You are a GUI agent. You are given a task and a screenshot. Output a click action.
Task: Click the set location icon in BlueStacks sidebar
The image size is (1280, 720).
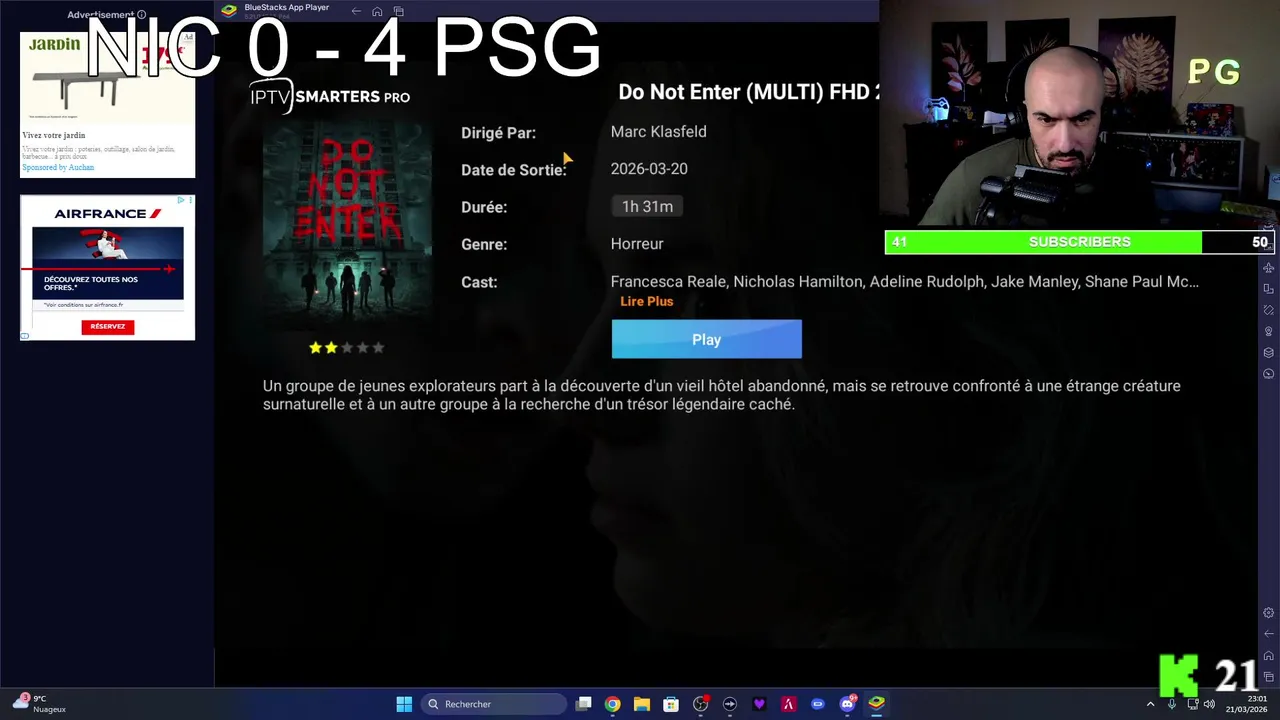[x=1269, y=331]
